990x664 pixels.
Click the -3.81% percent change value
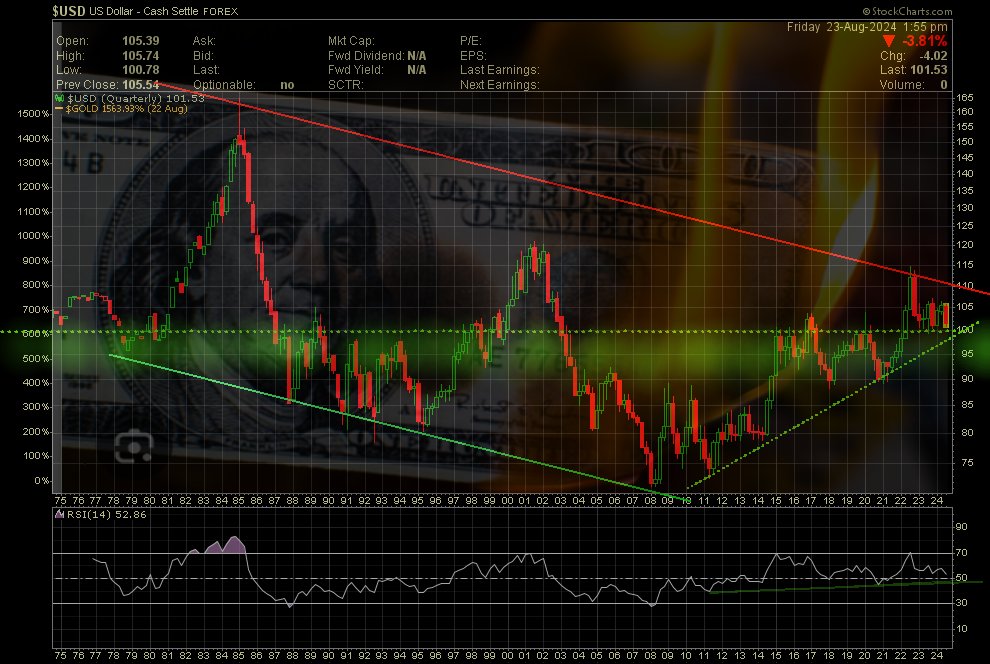pos(924,41)
